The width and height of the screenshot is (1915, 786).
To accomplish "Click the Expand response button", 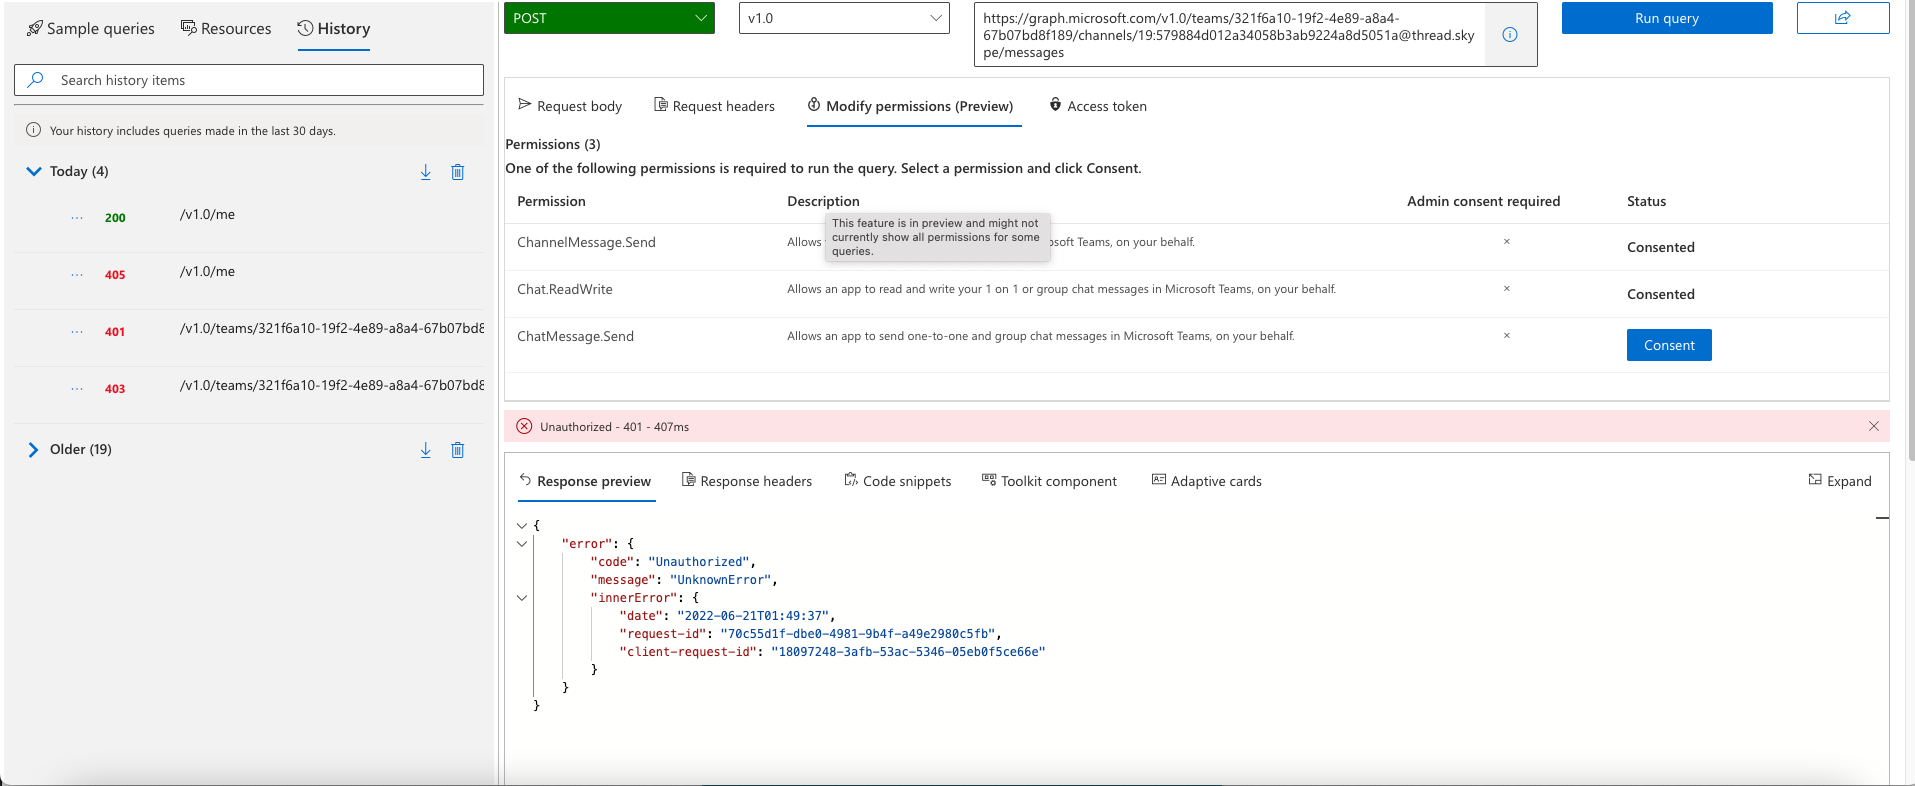I will coord(1840,481).
